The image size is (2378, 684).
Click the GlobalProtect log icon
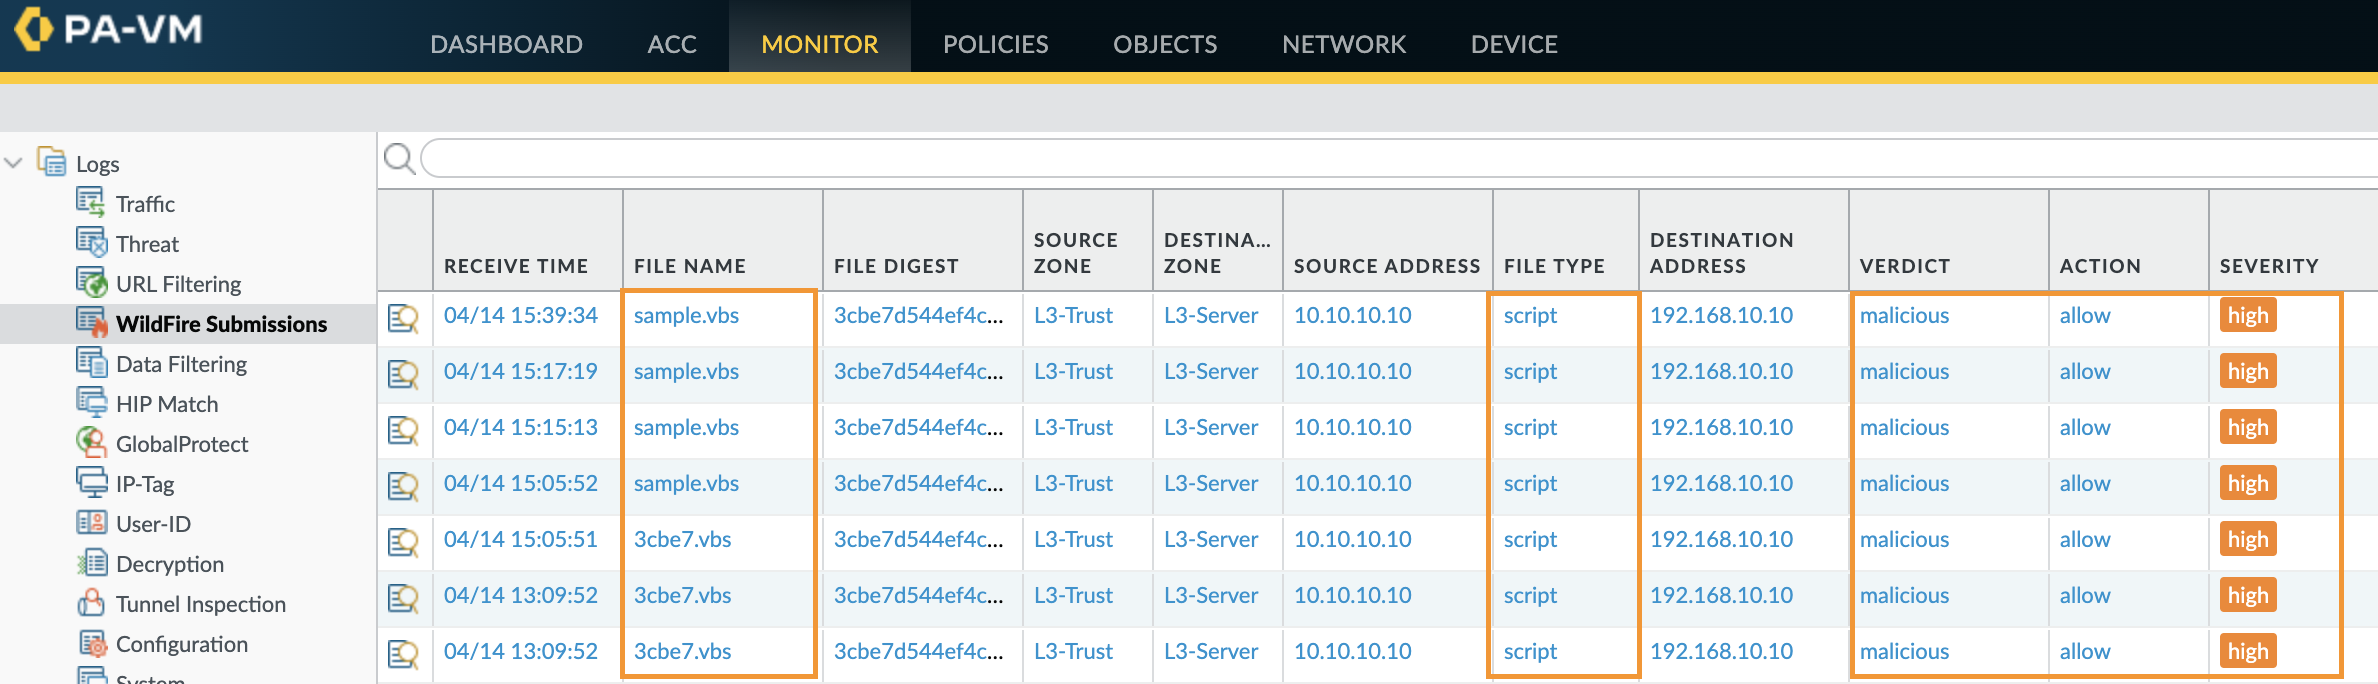91,443
